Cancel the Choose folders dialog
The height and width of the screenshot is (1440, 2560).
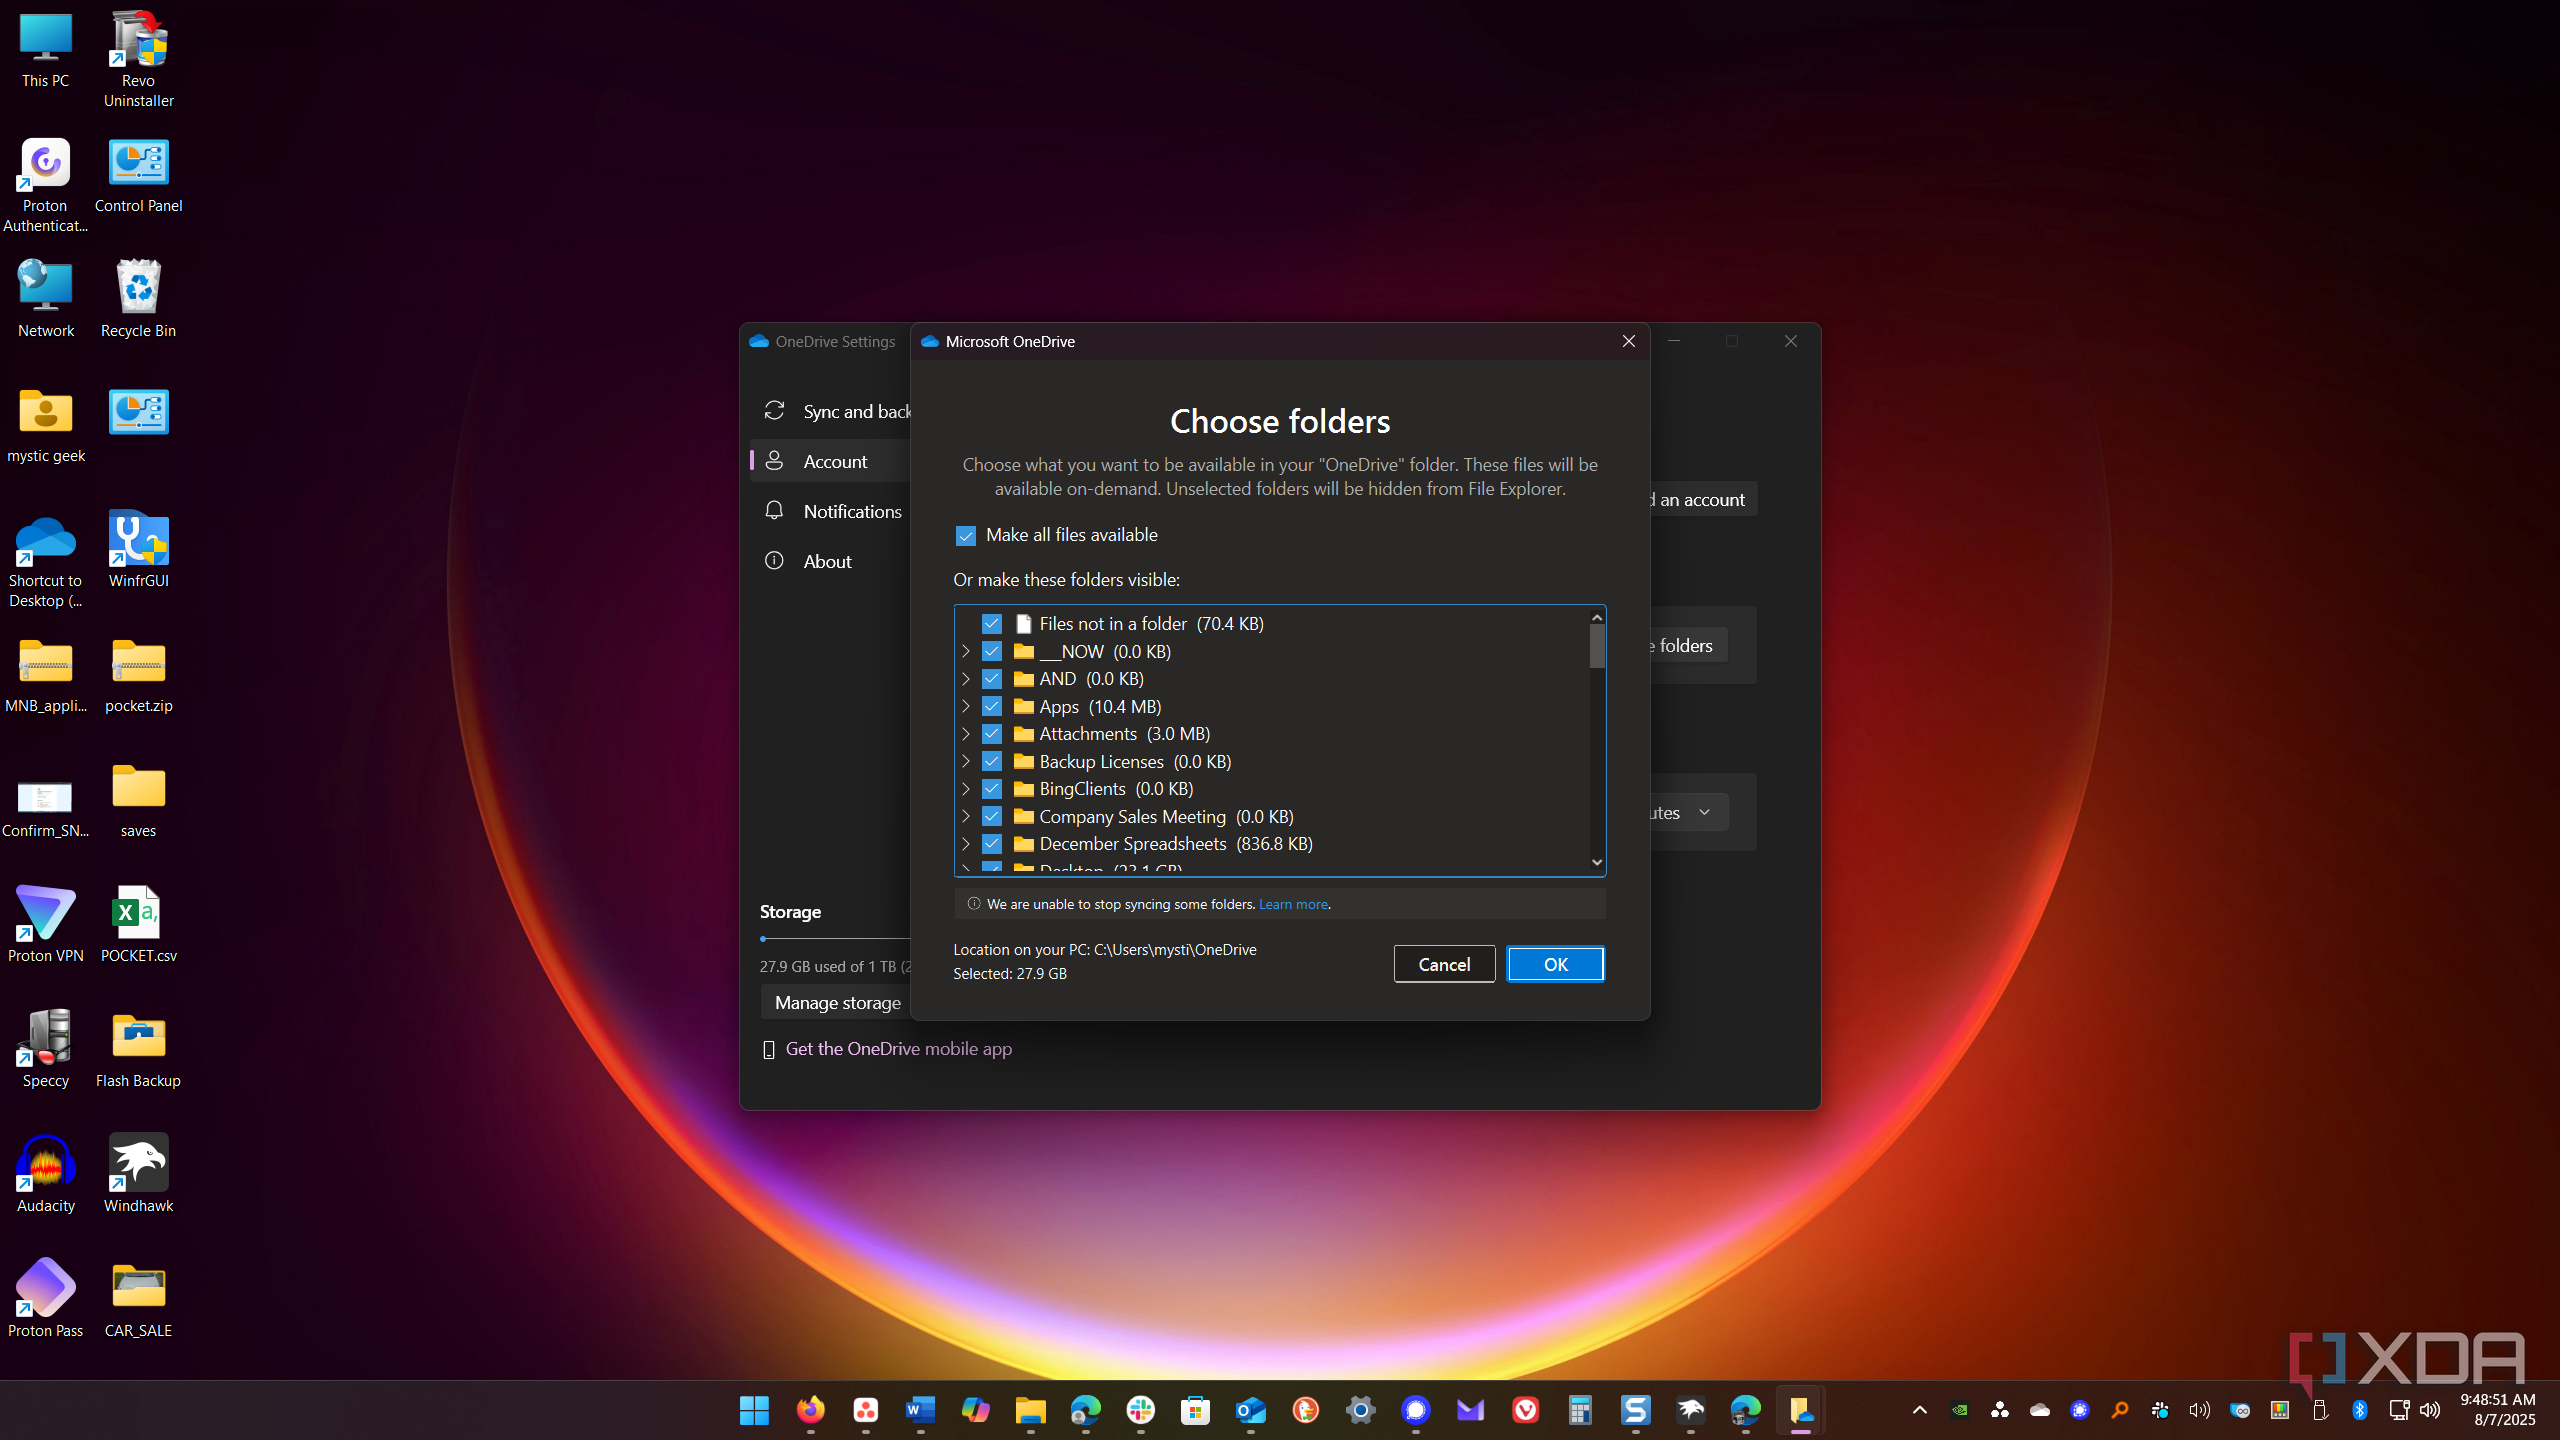pyautogui.click(x=1444, y=964)
